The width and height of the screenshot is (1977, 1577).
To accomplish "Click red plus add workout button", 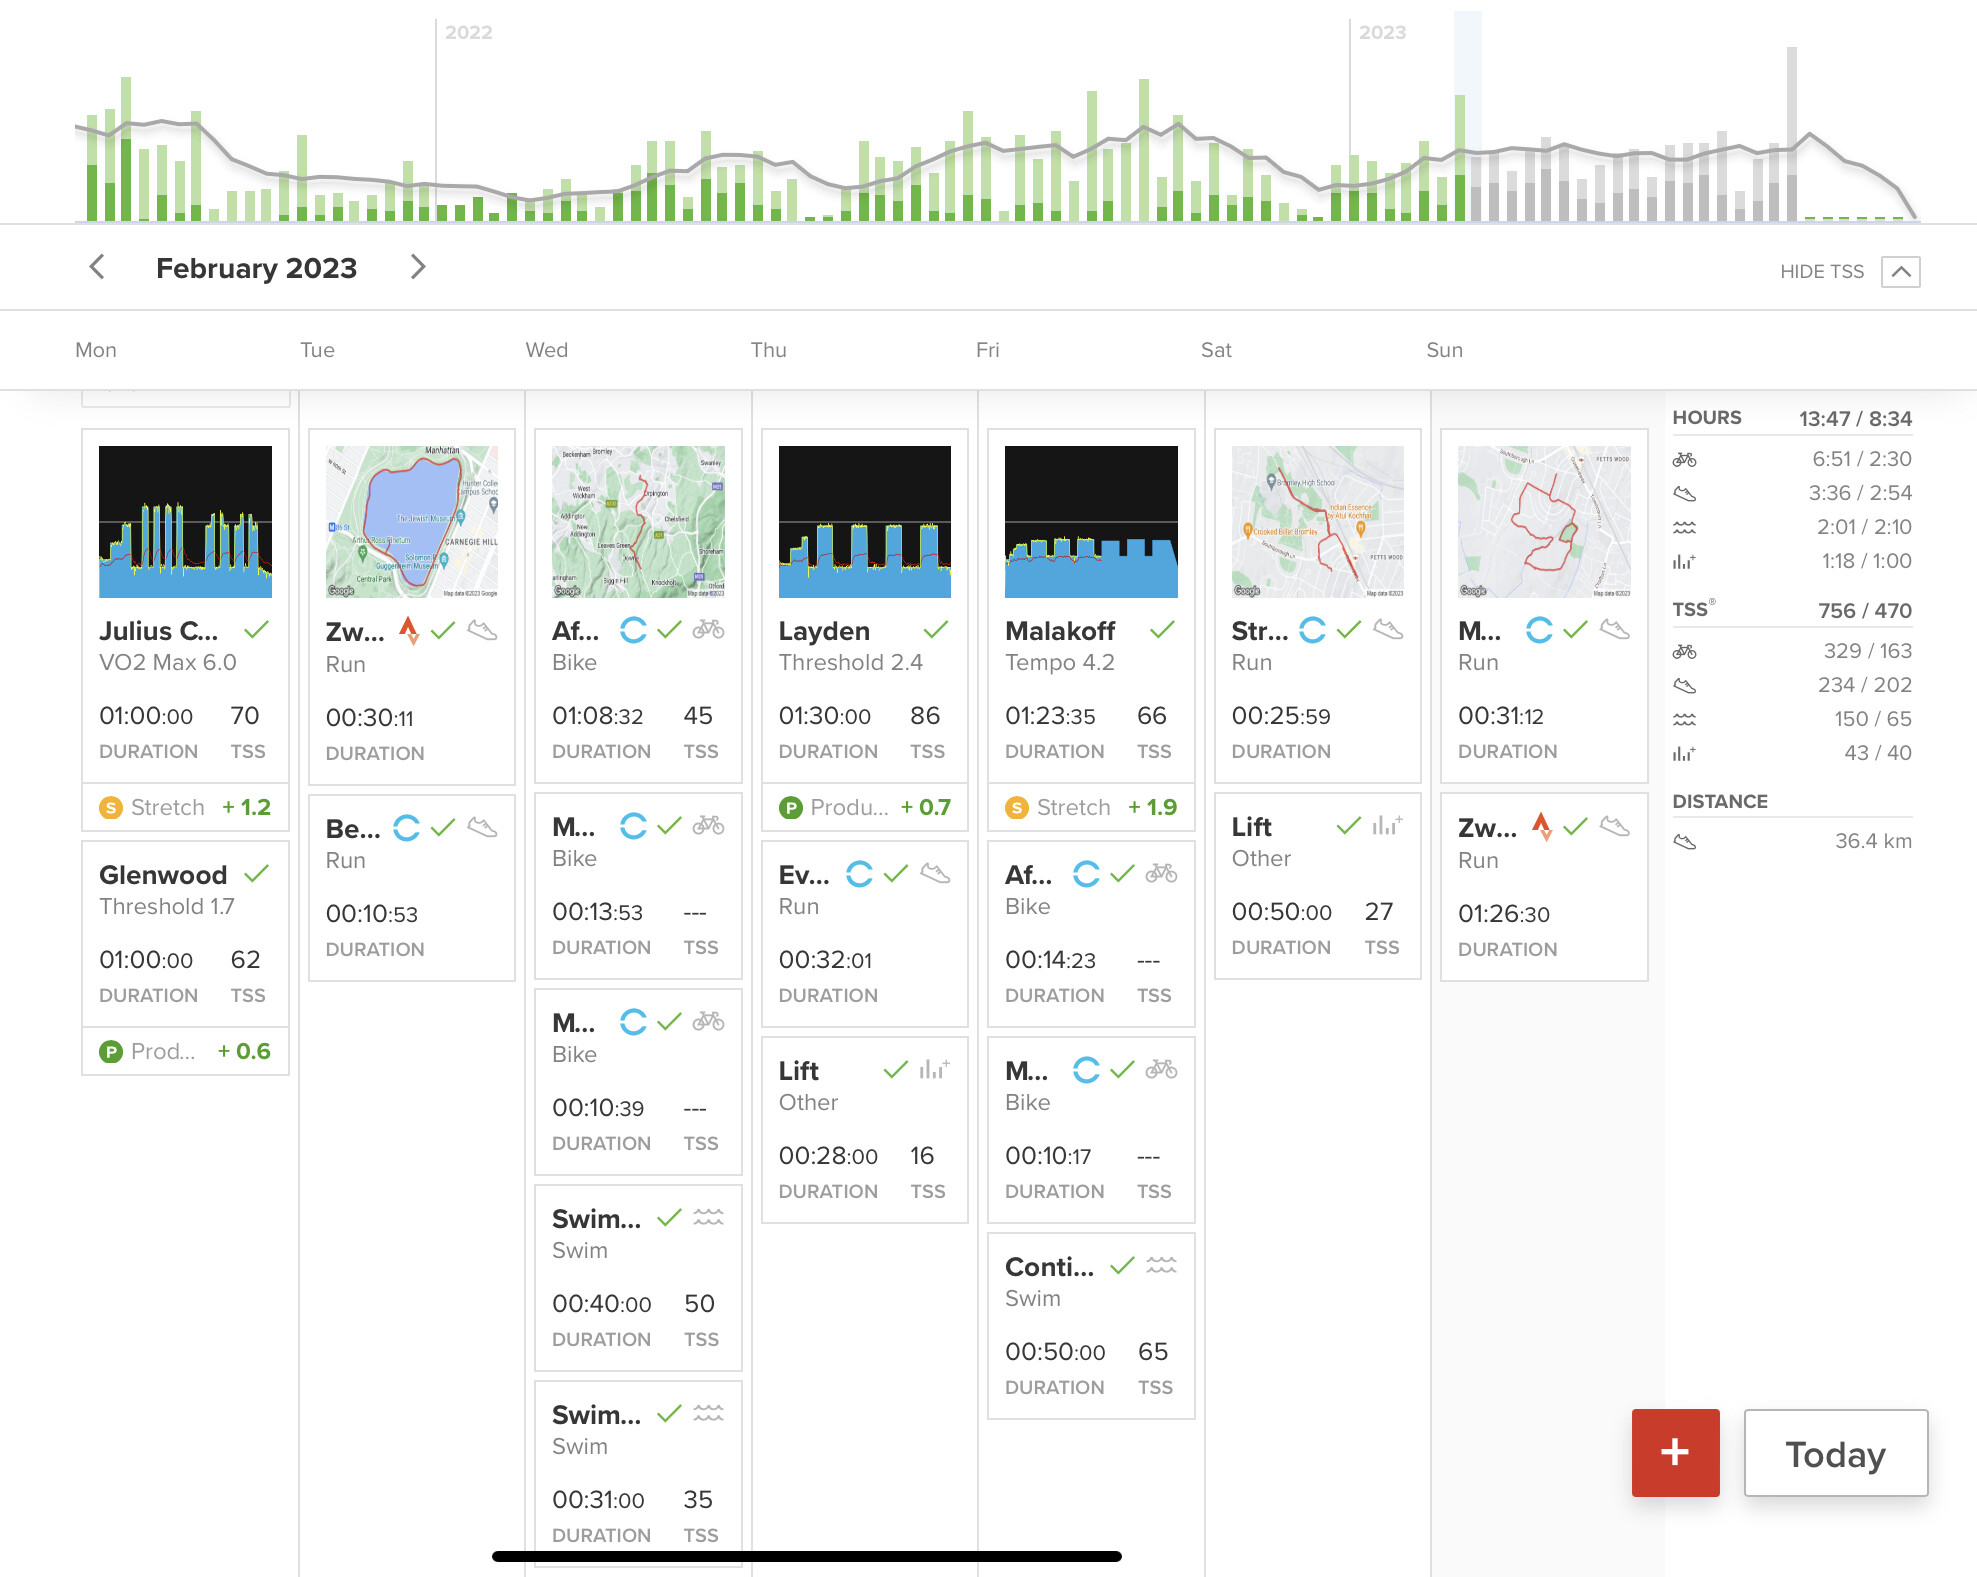I will click(1675, 1452).
